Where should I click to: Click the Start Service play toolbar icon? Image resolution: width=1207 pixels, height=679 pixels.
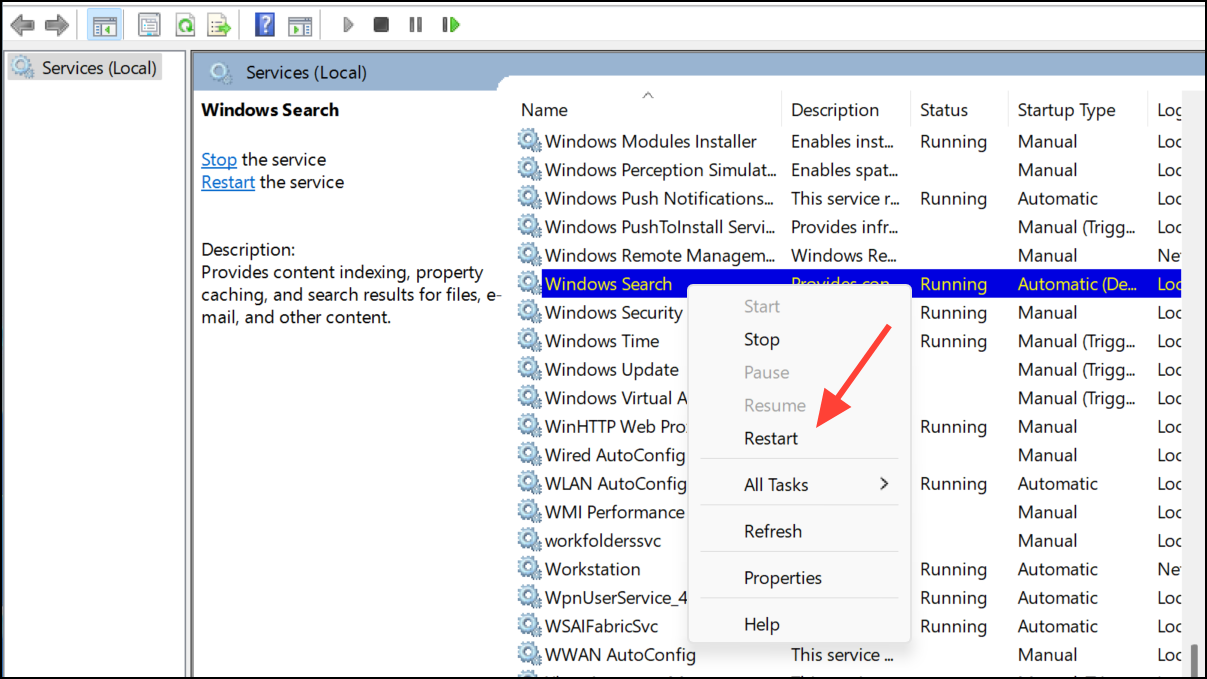(x=347, y=24)
